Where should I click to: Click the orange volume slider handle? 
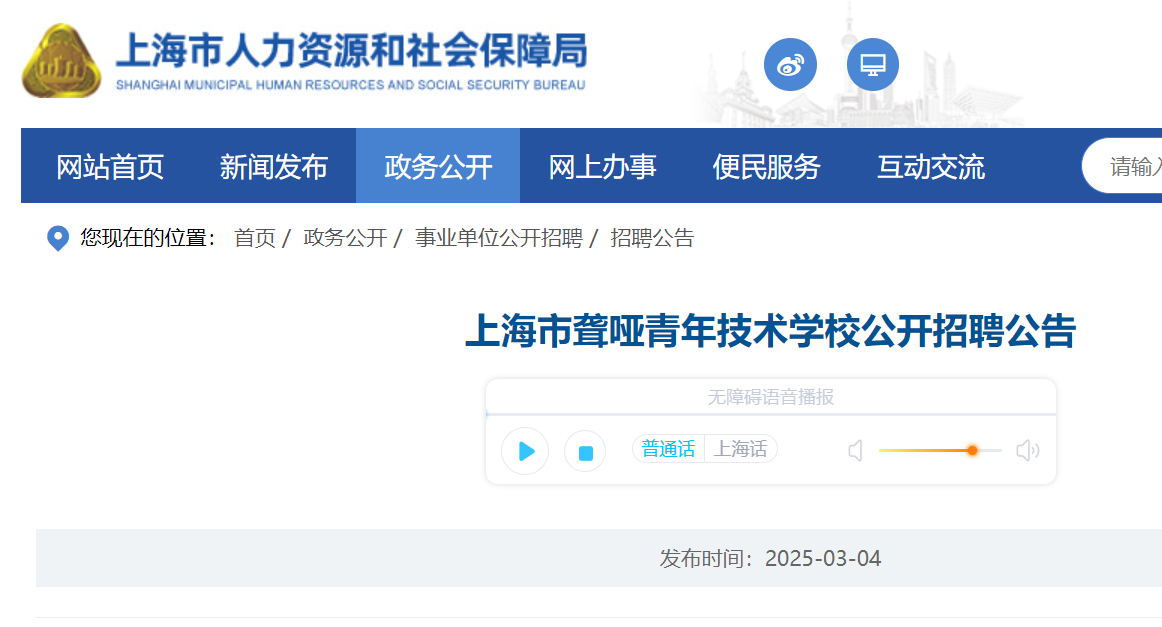coord(972,451)
